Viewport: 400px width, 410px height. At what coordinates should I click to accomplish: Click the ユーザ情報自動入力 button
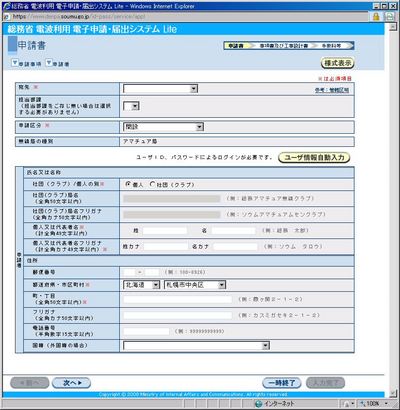(314, 157)
